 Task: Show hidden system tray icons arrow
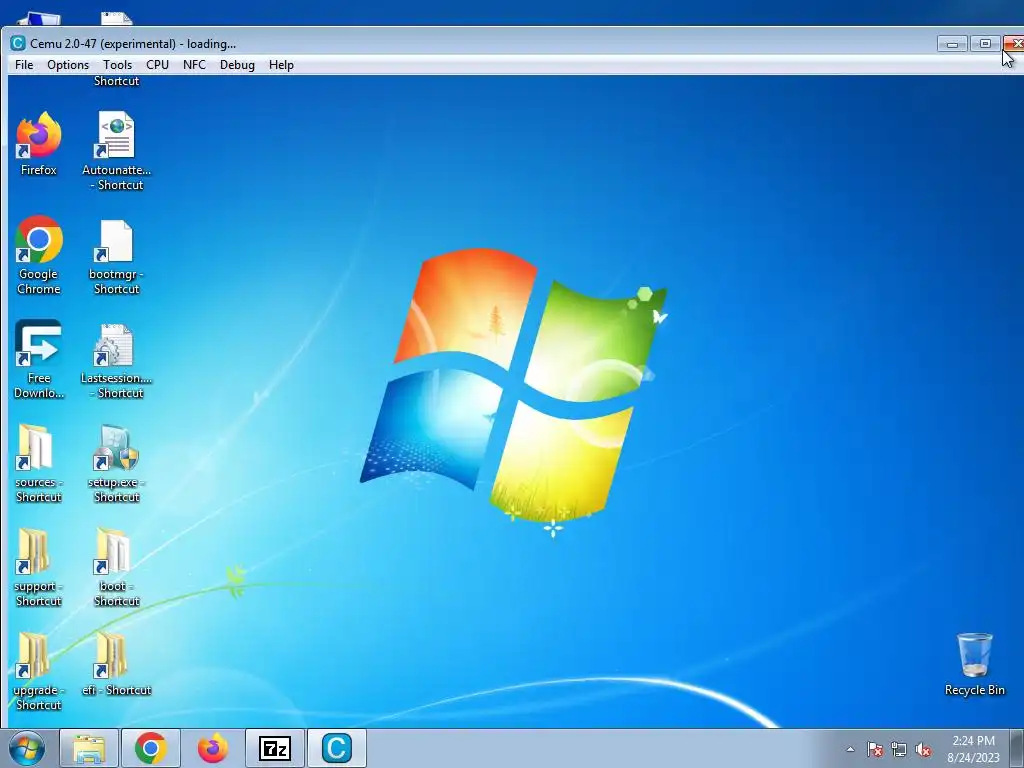click(x=850, y=749)
